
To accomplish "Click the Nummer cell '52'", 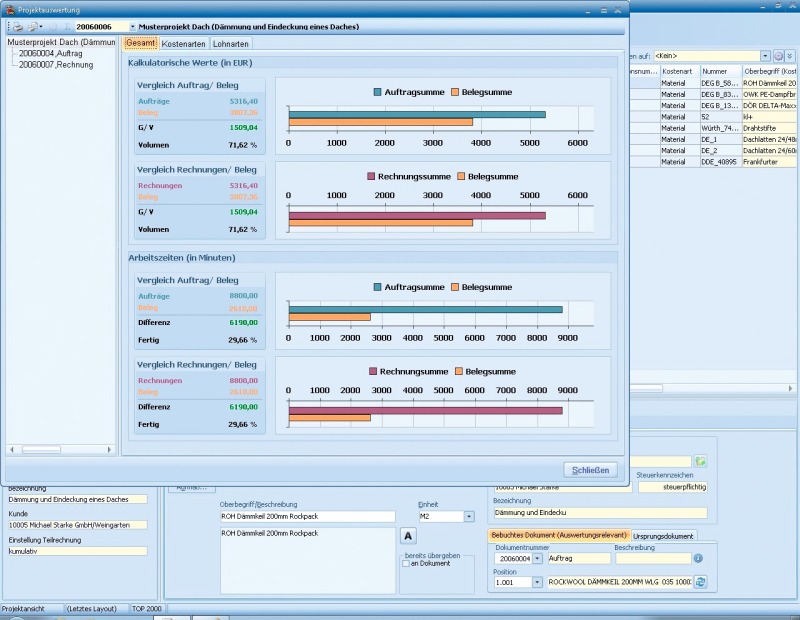I will click(x=720, y=117).
